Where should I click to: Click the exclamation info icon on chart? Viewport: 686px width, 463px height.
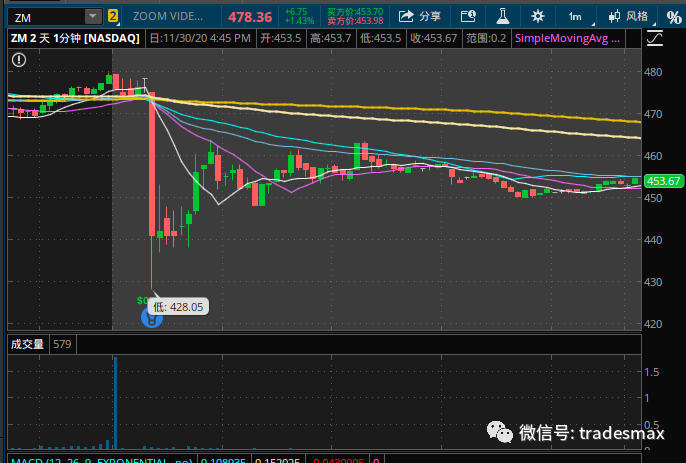19,60
